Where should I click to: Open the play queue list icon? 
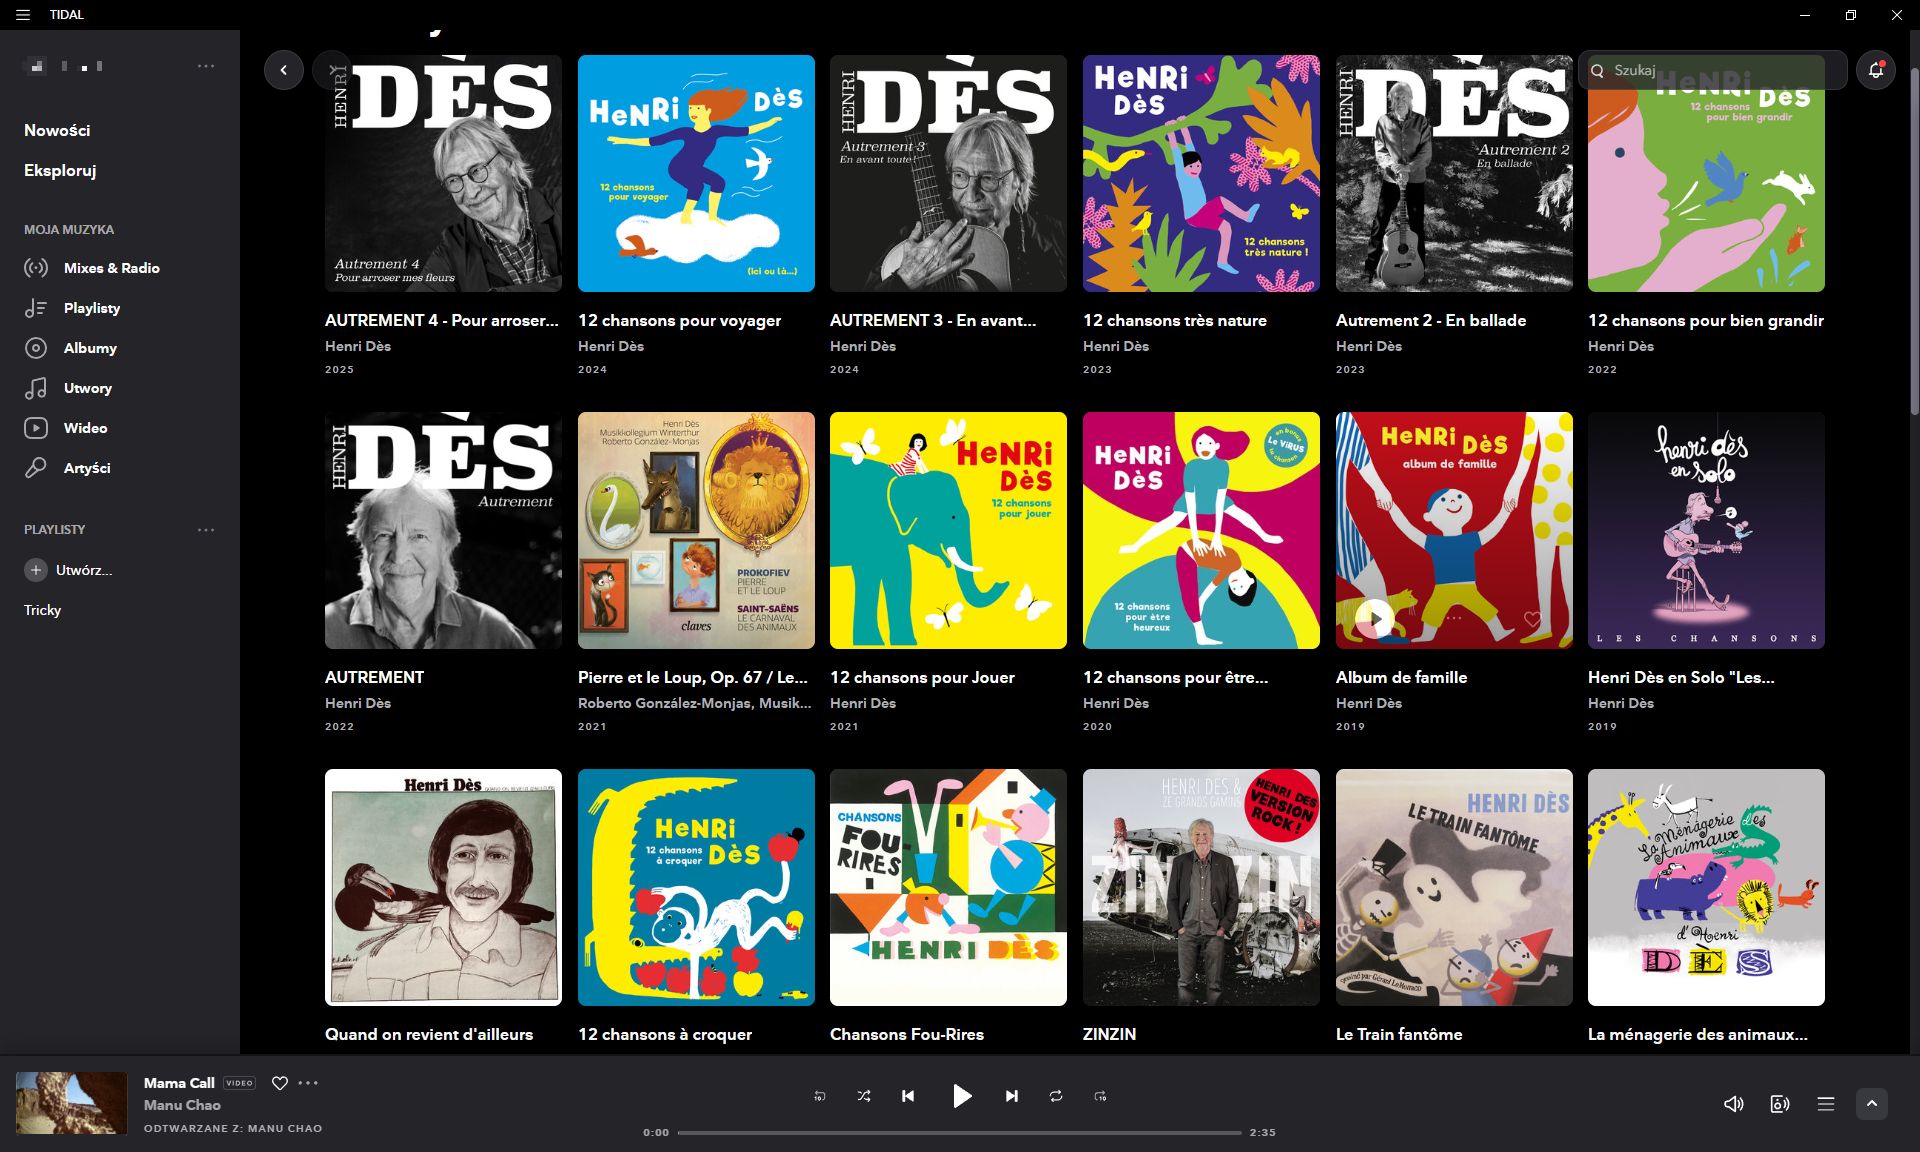tap(1826, 1104)
